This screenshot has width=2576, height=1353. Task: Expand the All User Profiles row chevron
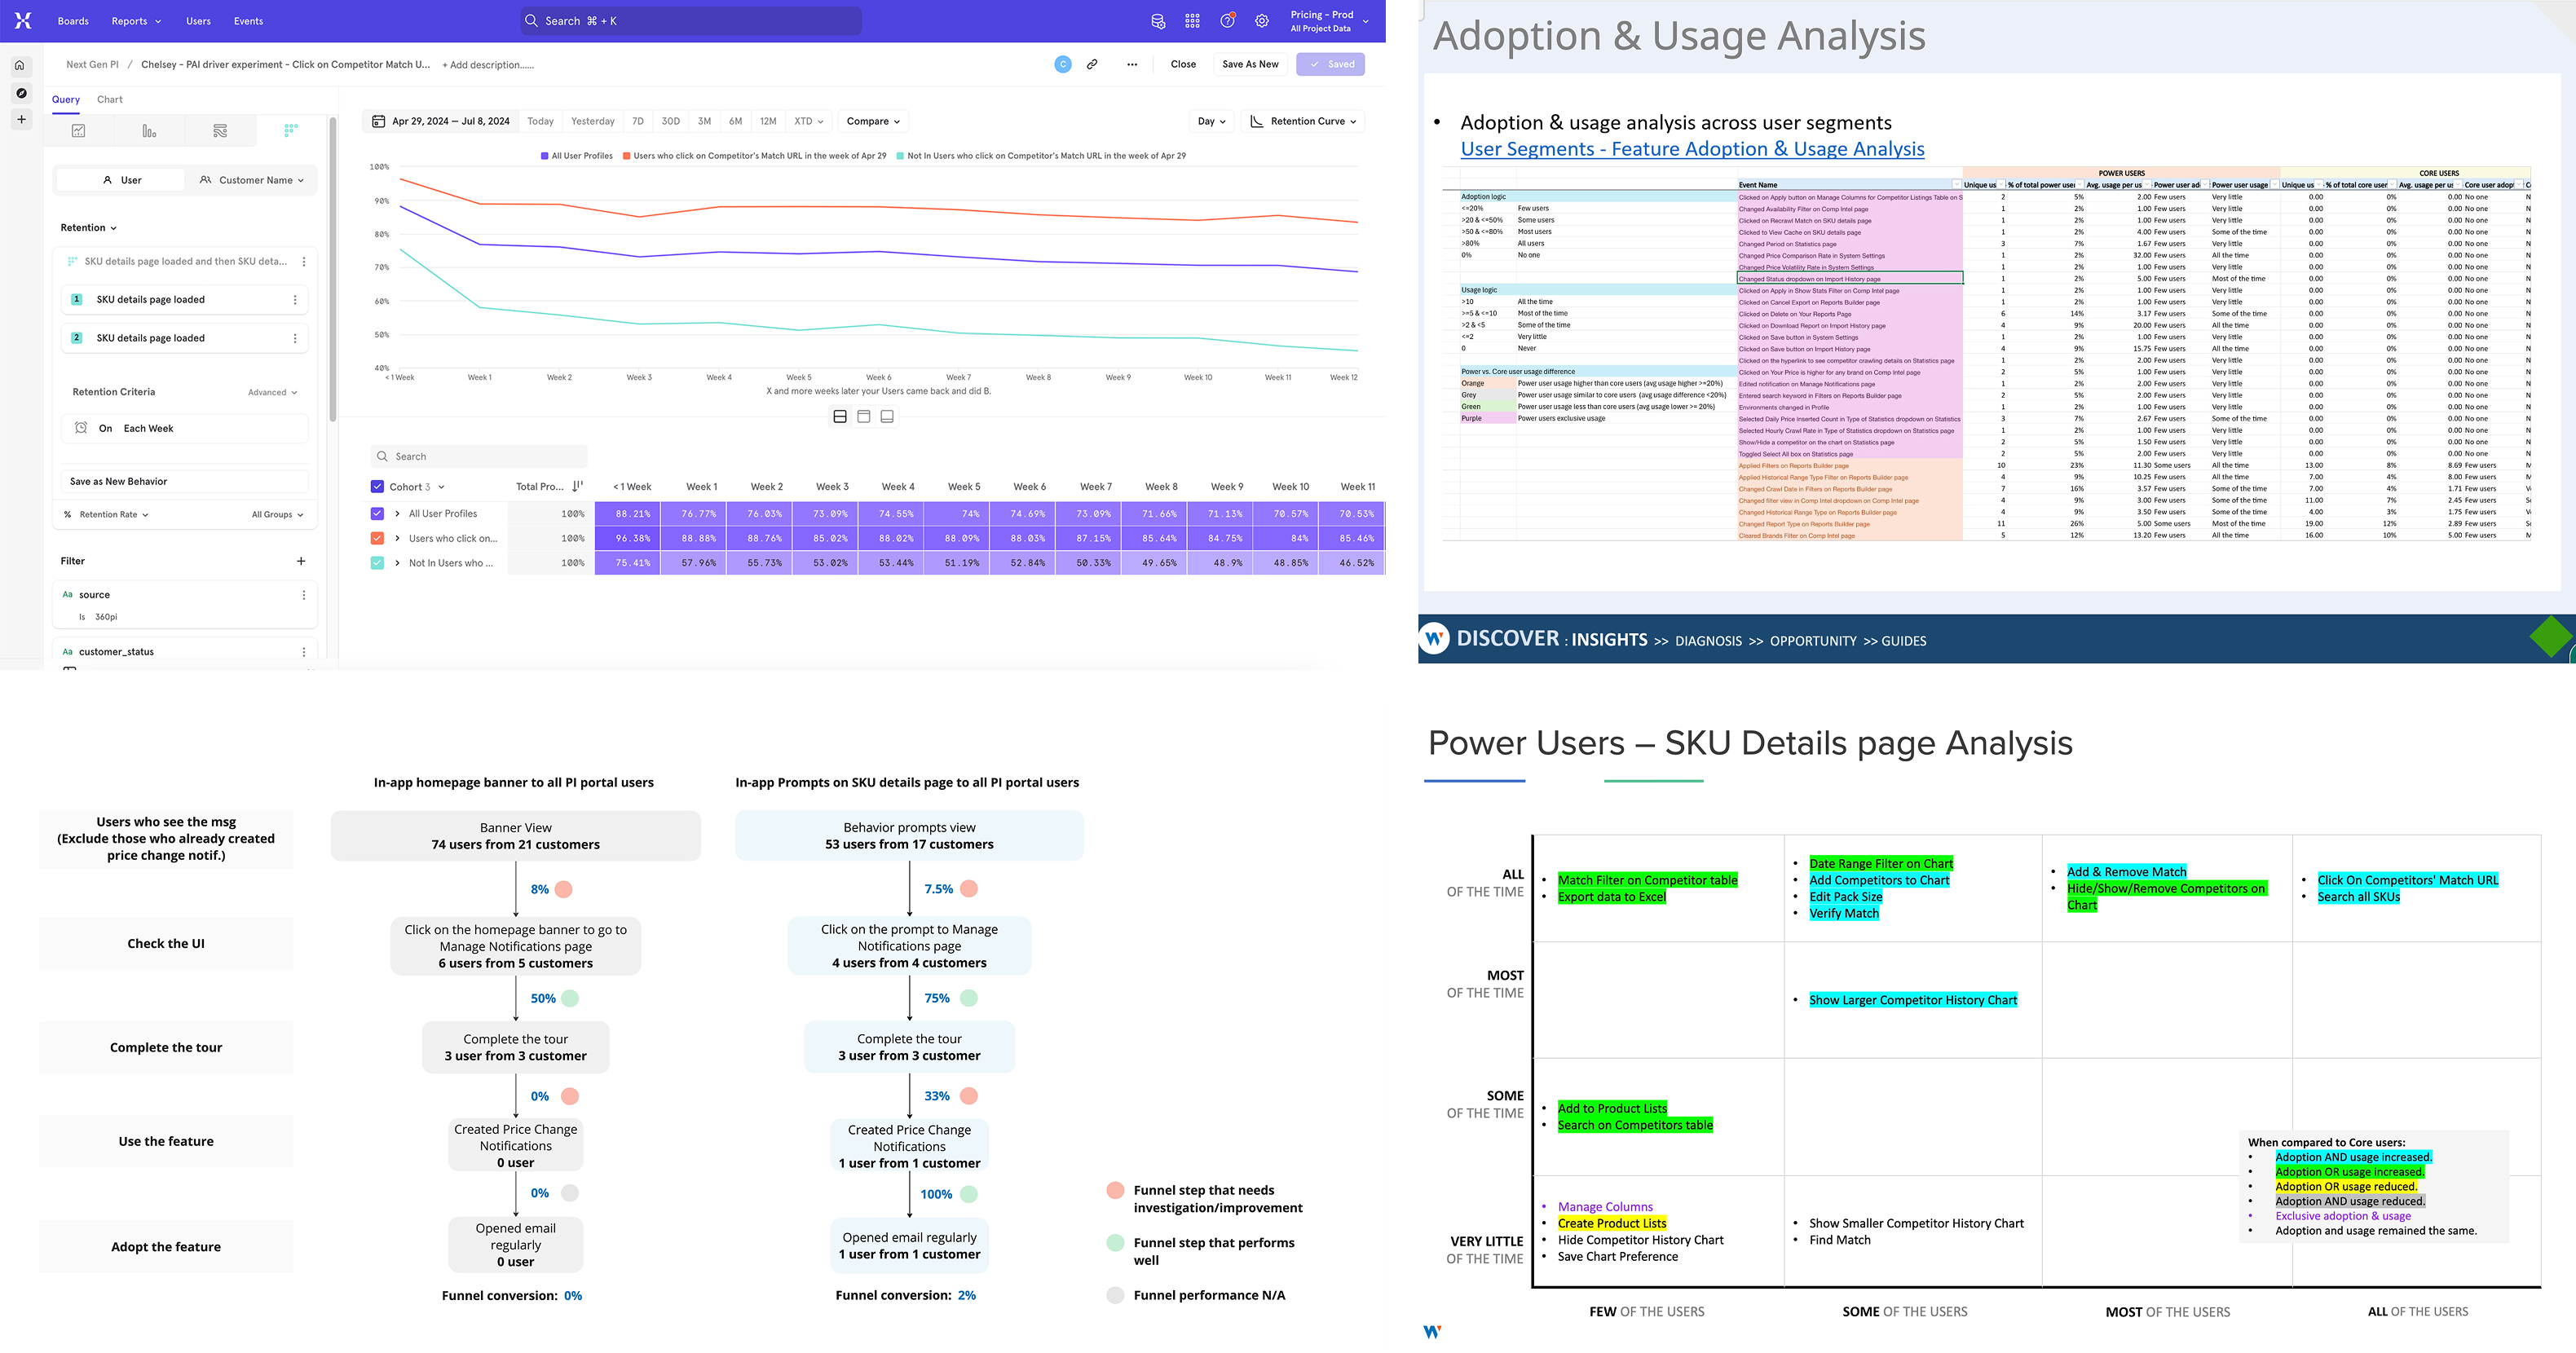pos(398,514)
